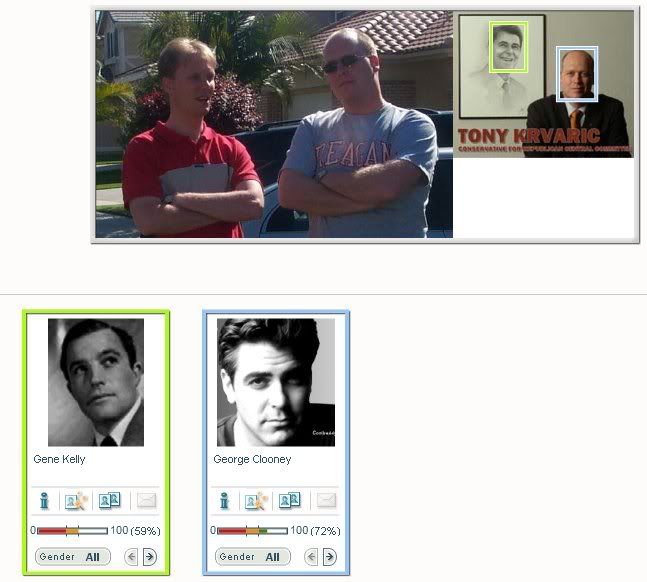647x582 pixels.
Task: Show next match on George Clooney card
Action: [x=330, y=557]
